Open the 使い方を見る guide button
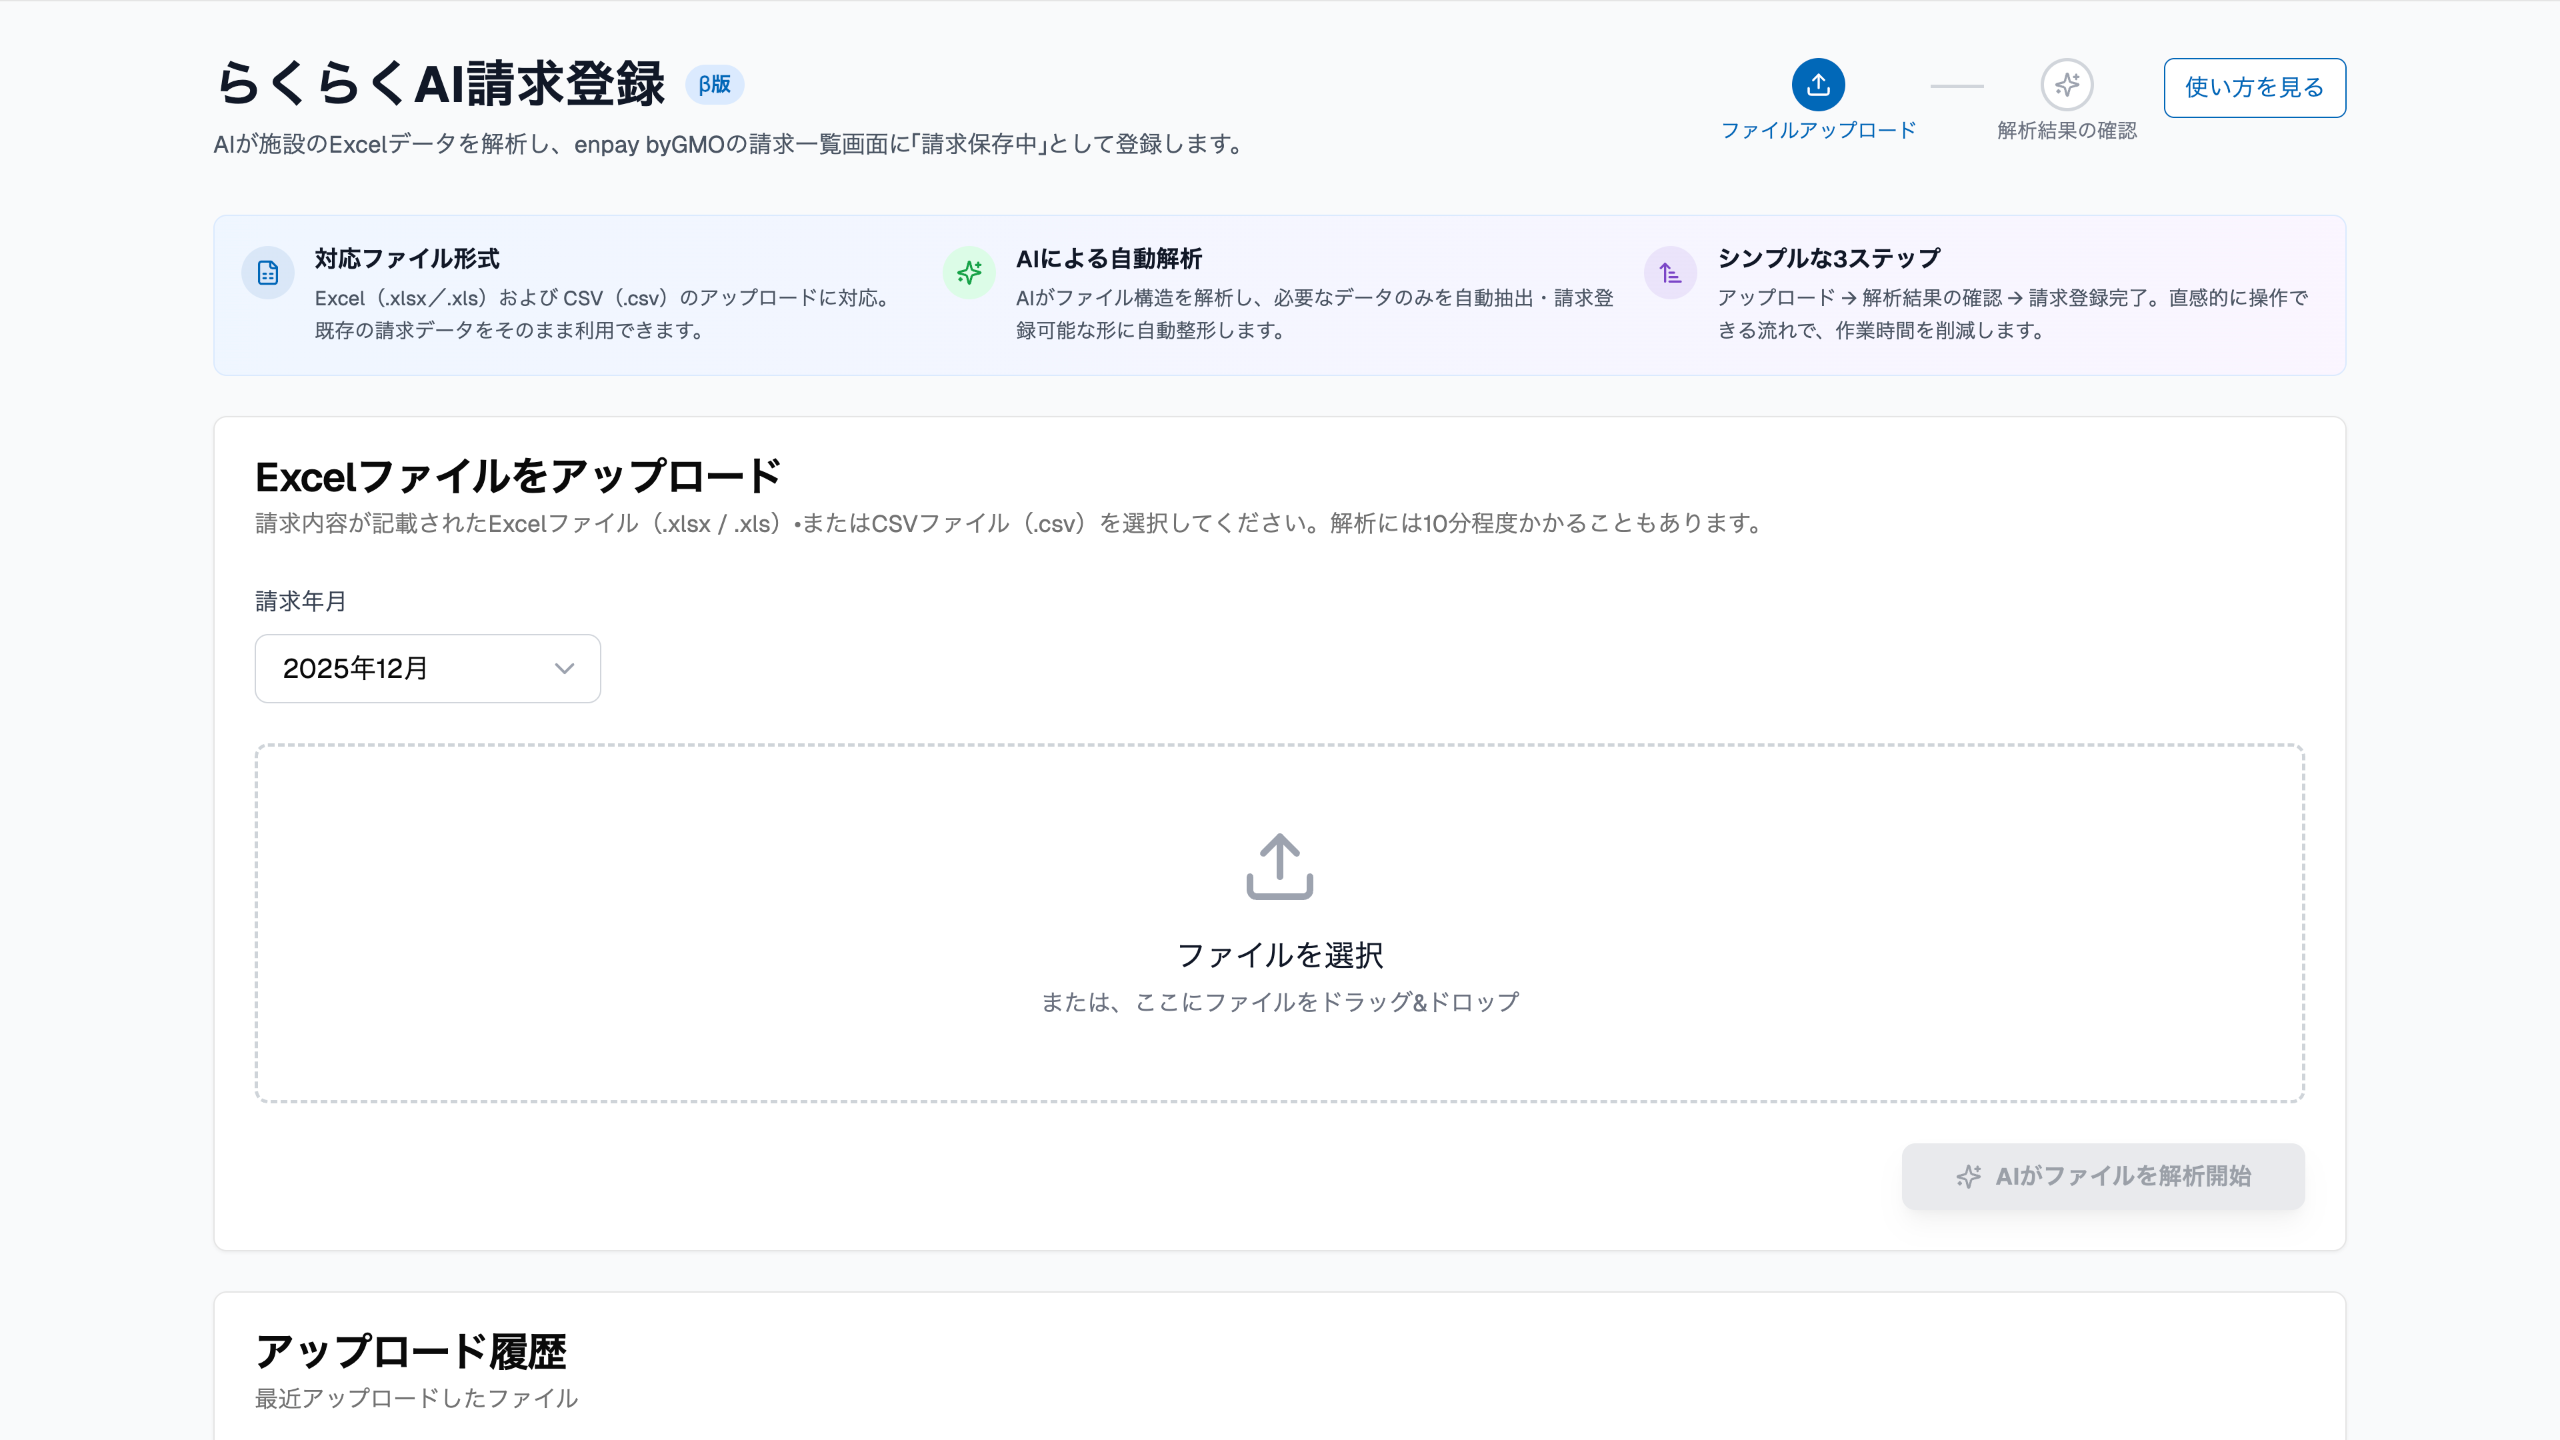Image resolution: width=2560 pixels, height=1440 pixels. pyautogui.click(x=2254, y=88)
